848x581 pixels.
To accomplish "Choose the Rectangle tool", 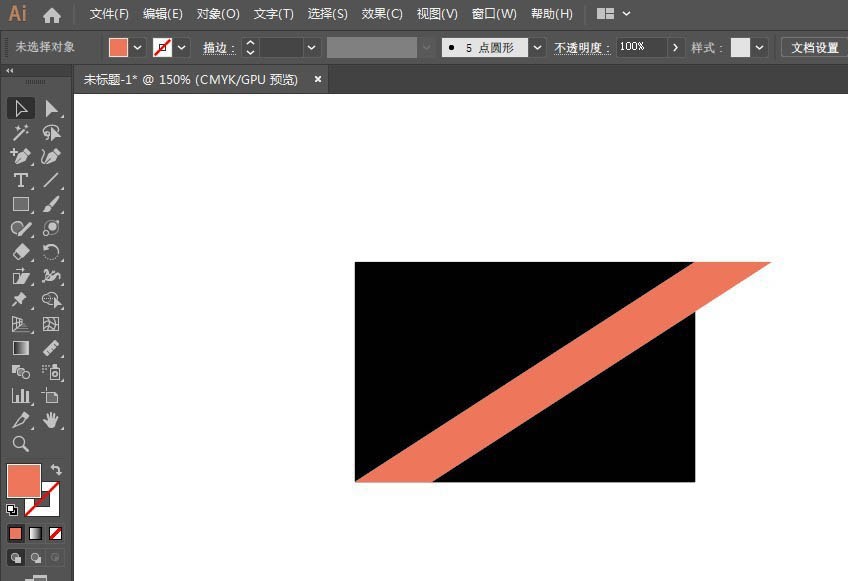I will point(21,204).
